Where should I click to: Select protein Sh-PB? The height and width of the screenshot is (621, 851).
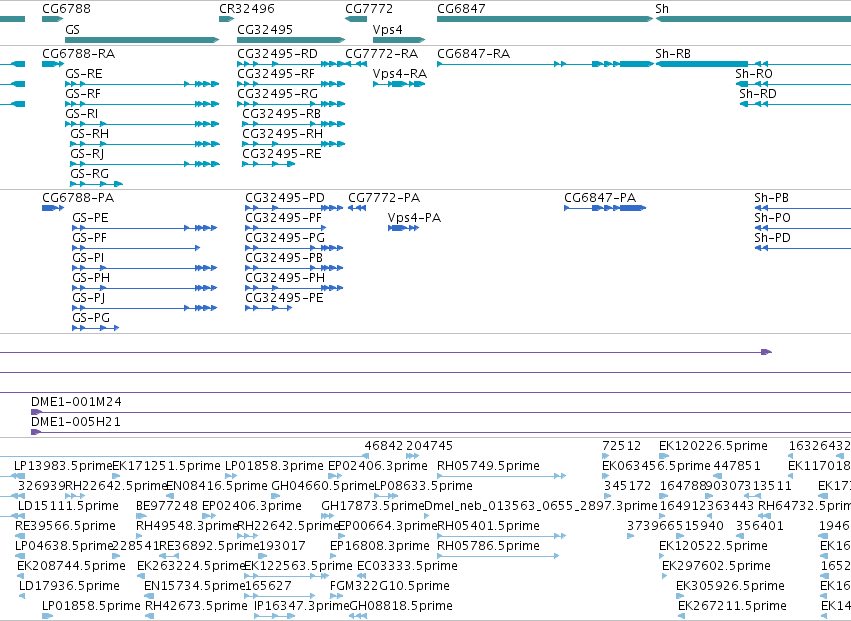point(771,198)
